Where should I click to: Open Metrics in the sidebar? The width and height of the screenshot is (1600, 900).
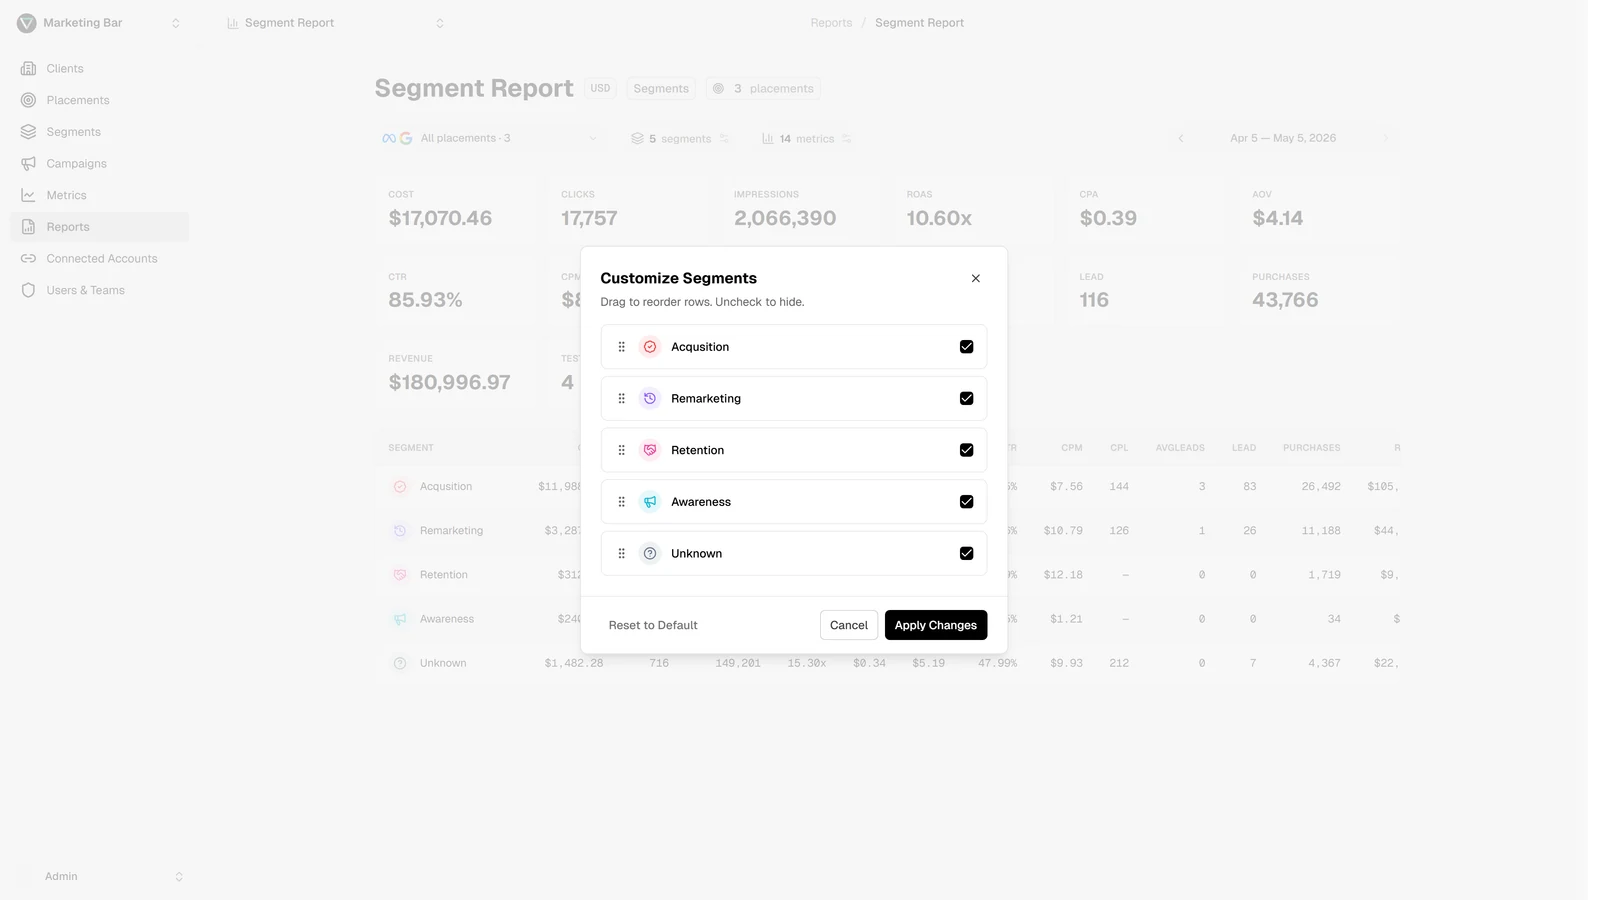100,195
